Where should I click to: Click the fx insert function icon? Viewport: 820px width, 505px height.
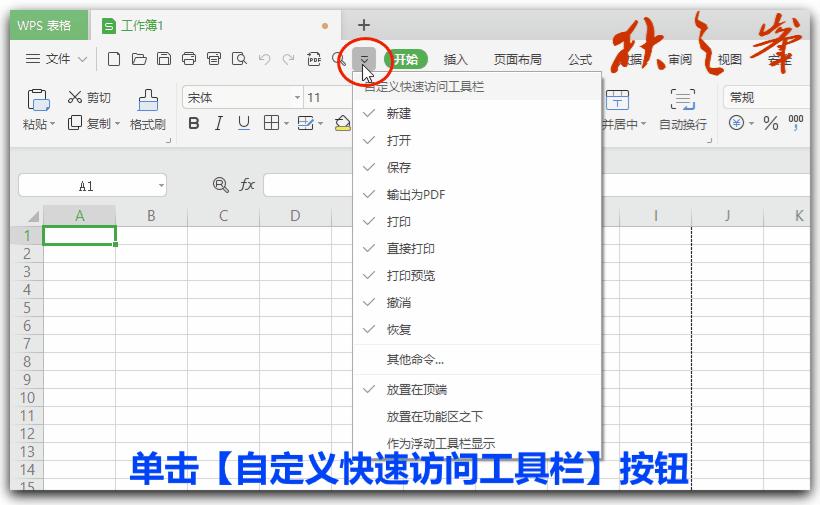tap(247, 185)
